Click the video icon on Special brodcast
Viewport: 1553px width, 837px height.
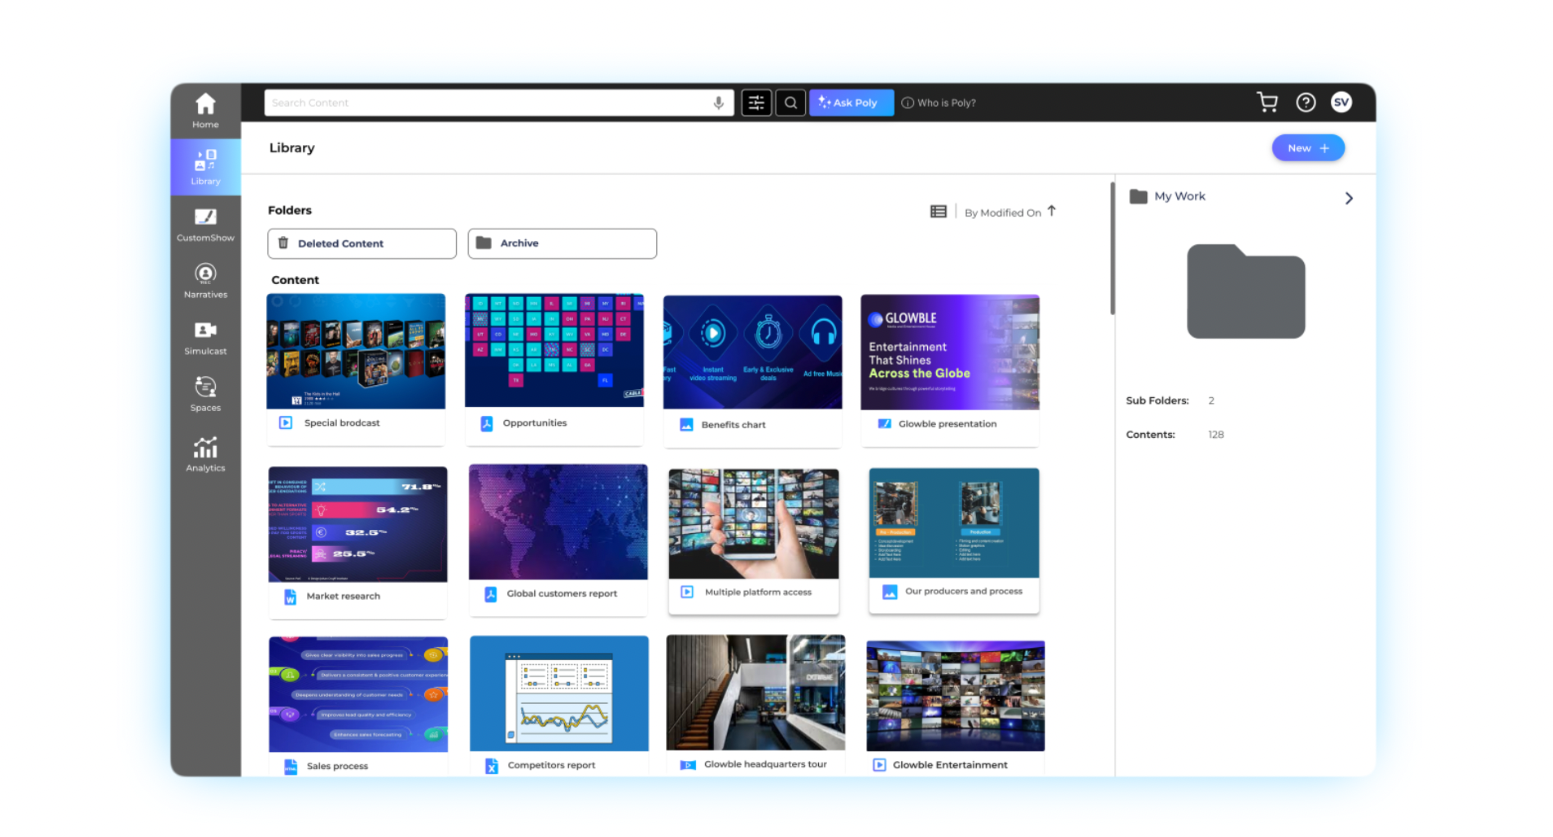[286, 423]
